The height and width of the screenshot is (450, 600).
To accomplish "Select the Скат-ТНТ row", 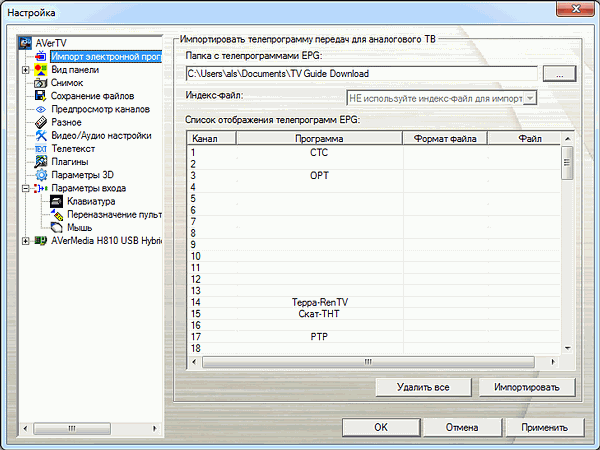I will [374, 314].
